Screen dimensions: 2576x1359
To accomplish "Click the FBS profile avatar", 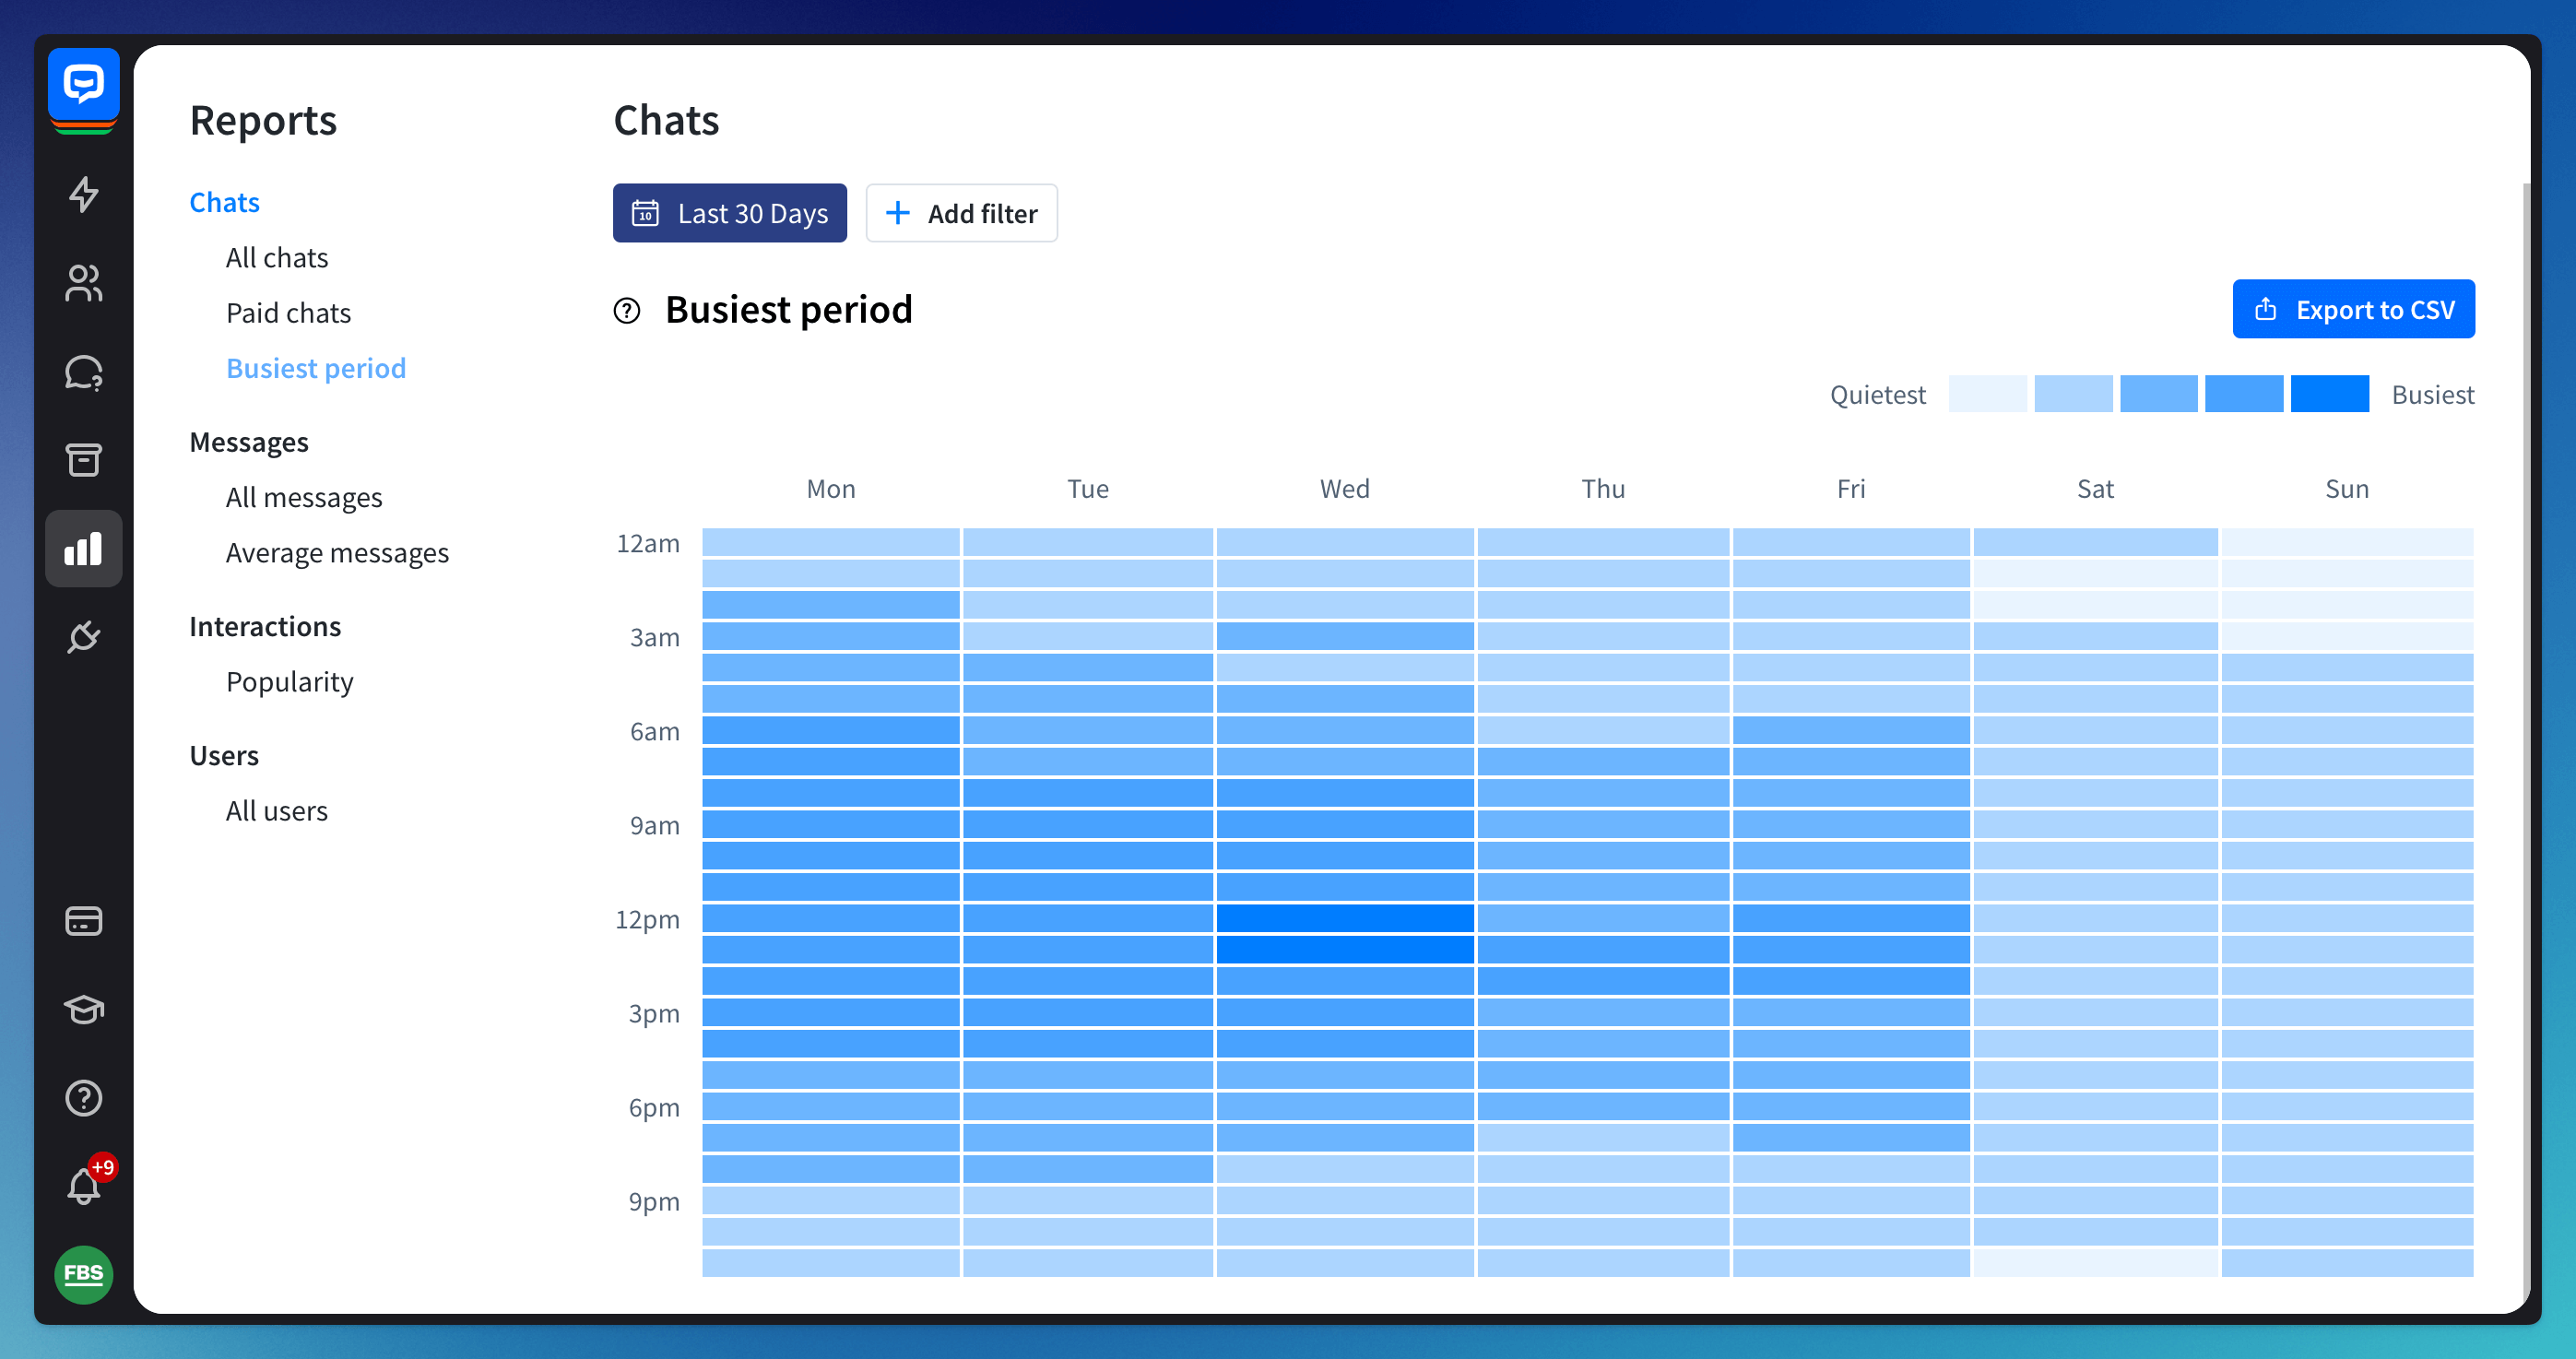I will click(x=84, y=1274).
